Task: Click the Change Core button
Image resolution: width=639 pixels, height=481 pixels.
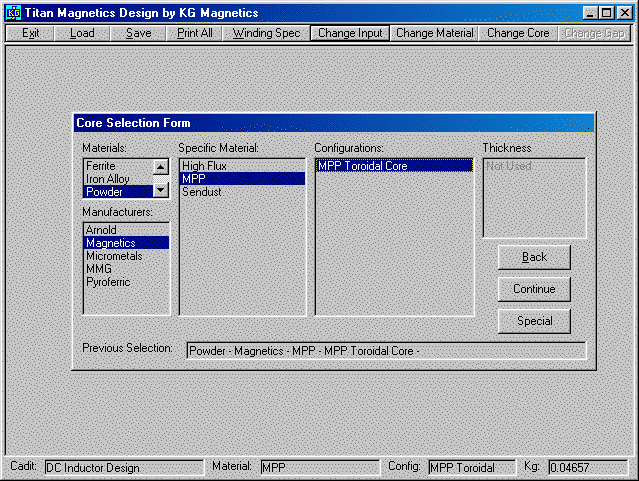Action: click(x=518, y=33)
